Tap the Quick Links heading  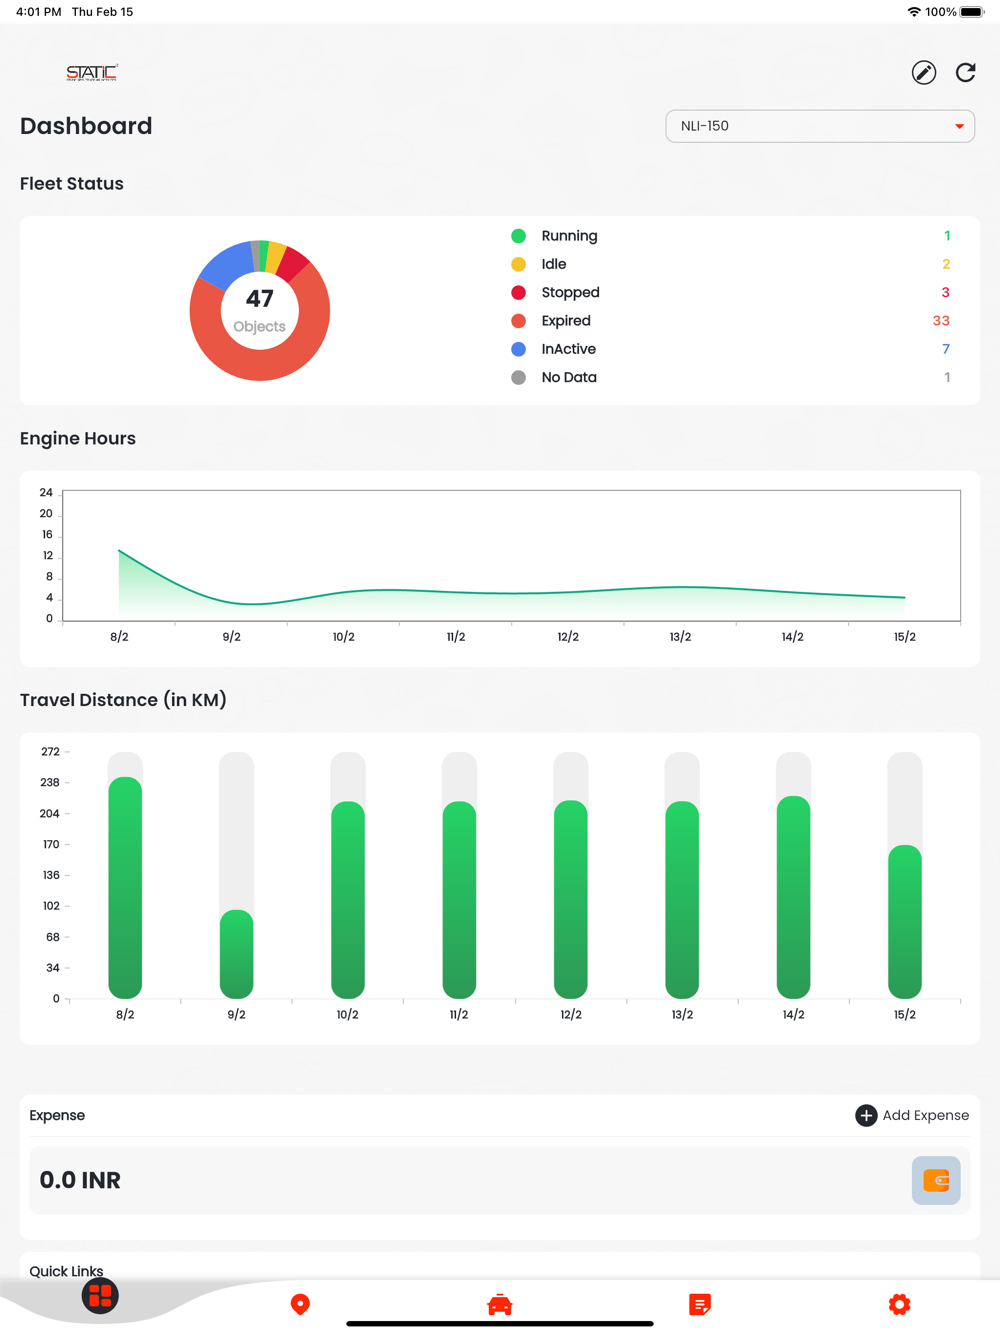click(66, 1271)
